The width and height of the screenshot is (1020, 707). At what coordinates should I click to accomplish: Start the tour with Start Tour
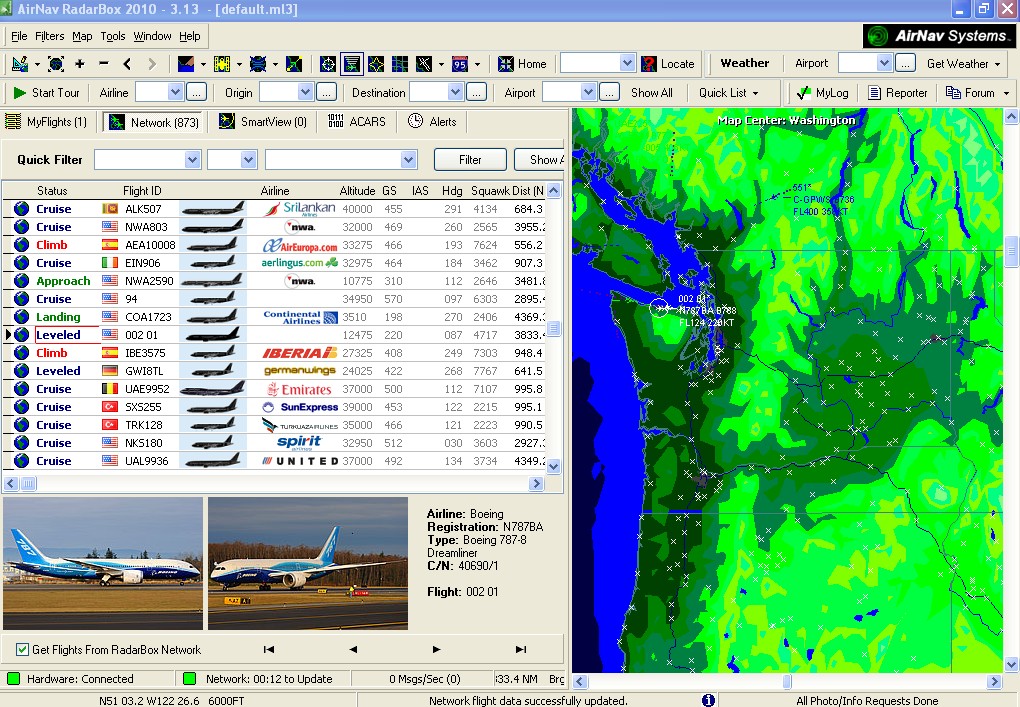[x=46, y=93]
